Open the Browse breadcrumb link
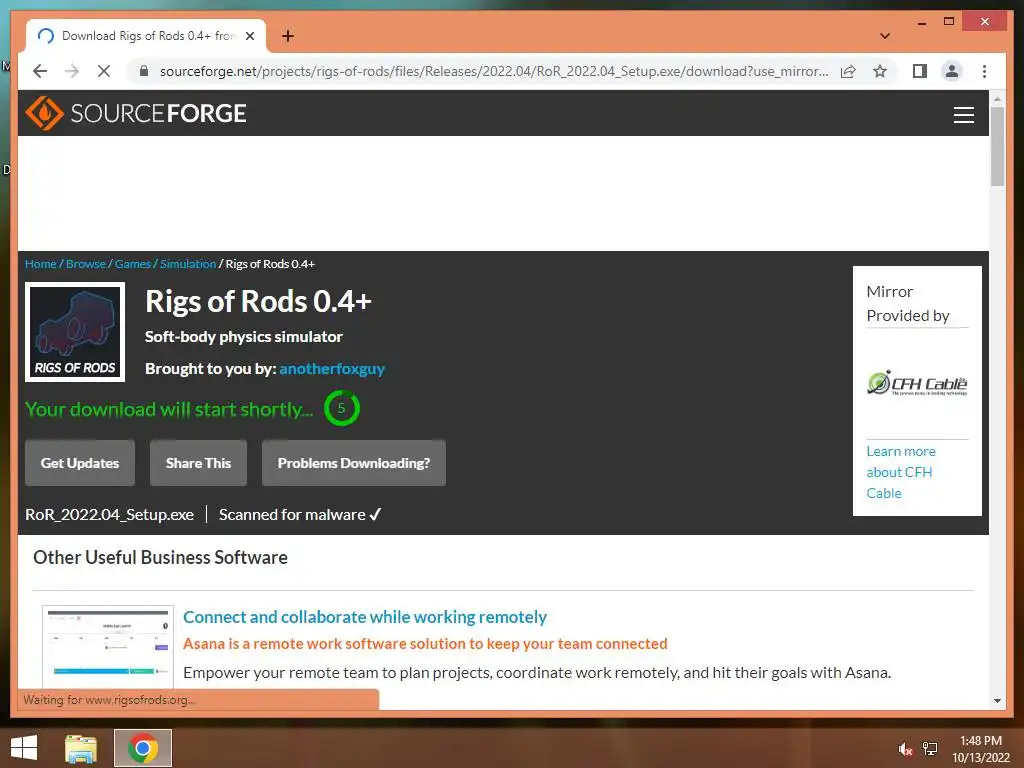1024x768 pixels. click(86, 264)
